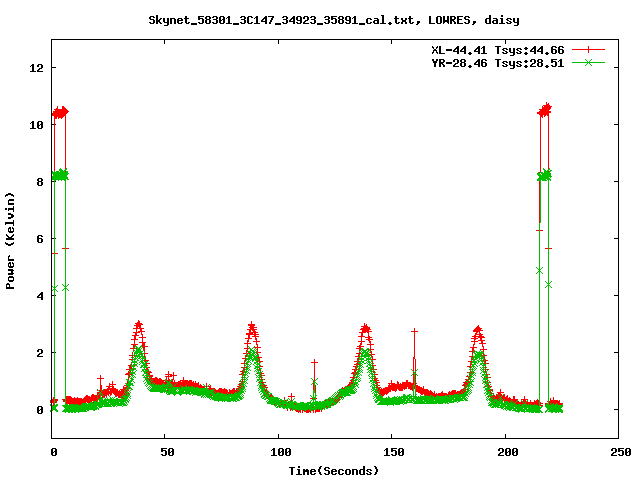This screenshot has height=480, width=640.
Task: Click the first red peak near 38 seconds
Action: click(139, 325)
